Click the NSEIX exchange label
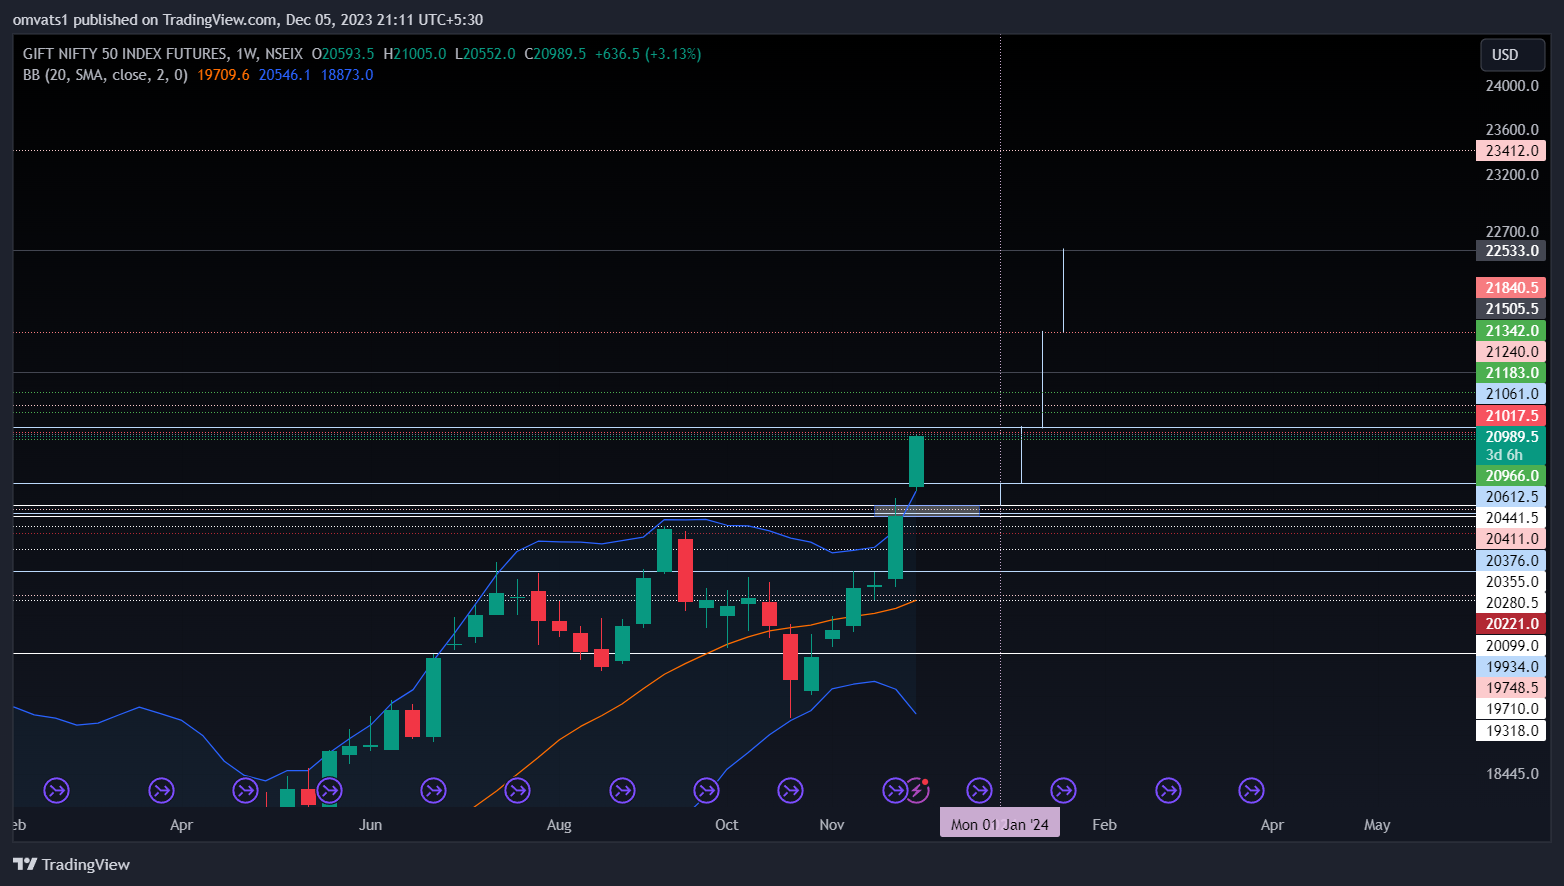1564x886 pixels. pyautogui.click(x=284, y=54)
